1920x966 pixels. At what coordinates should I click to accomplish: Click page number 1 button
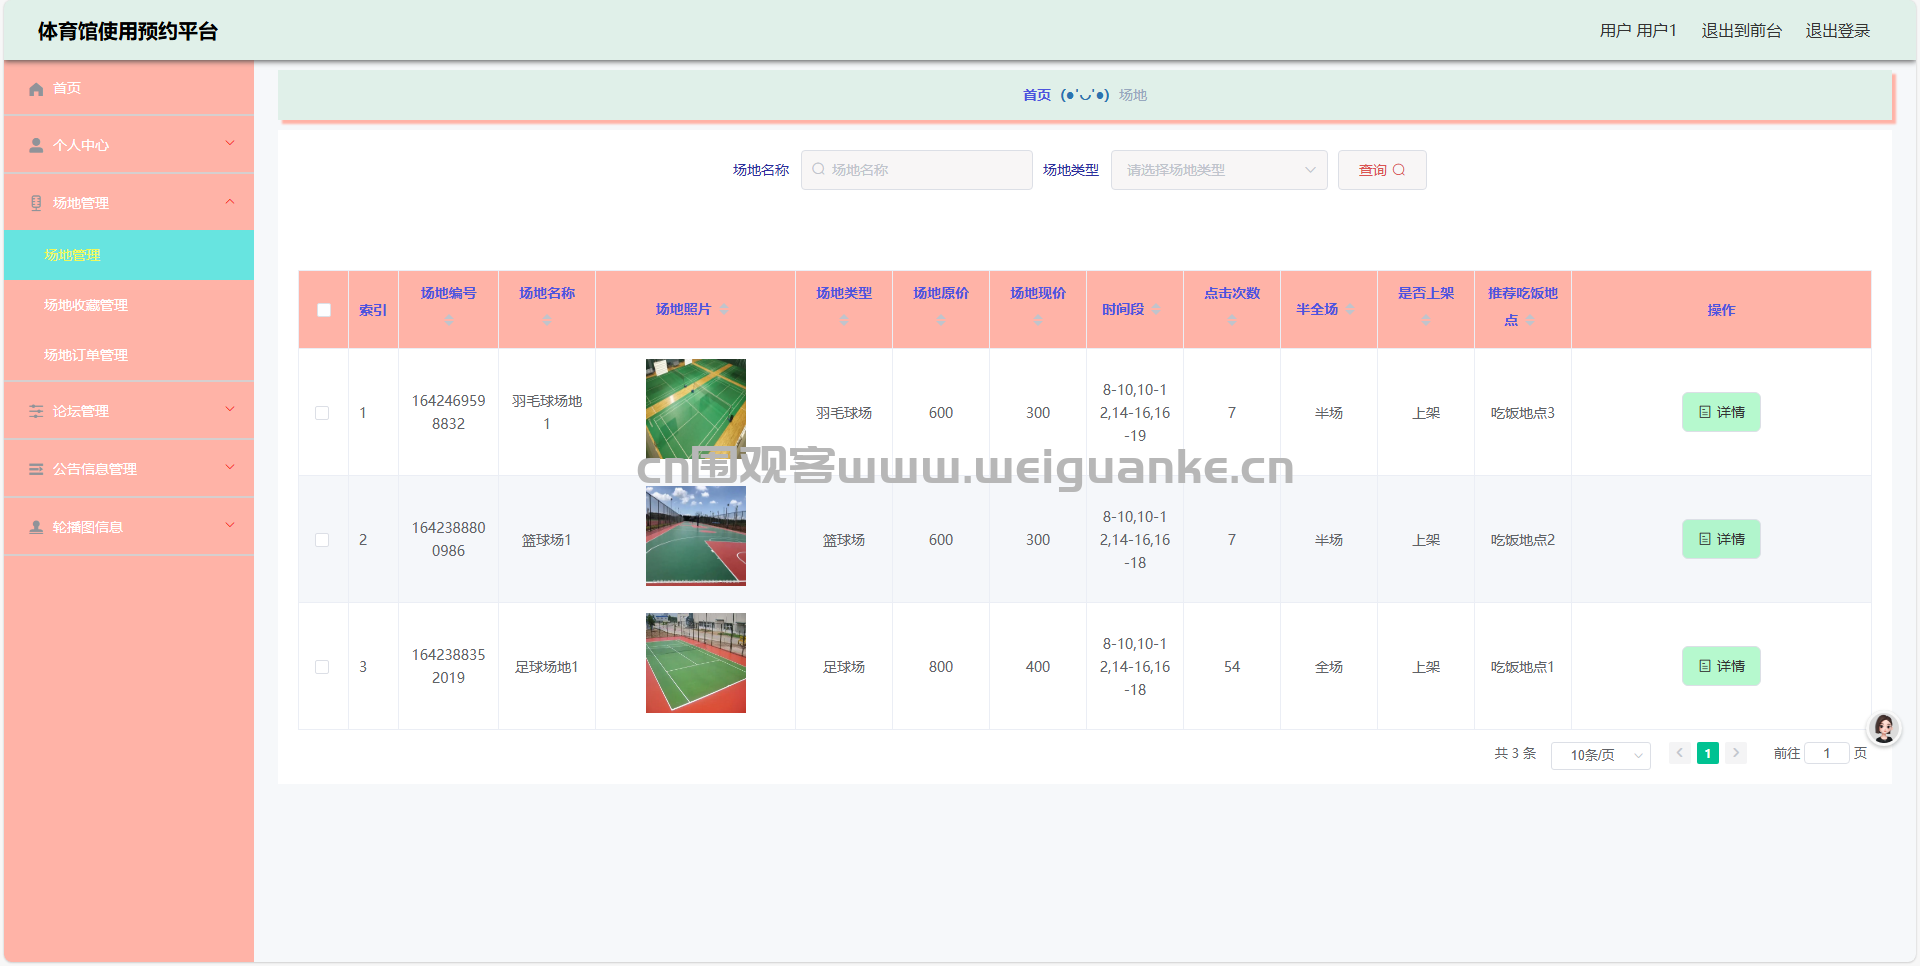1708,753
